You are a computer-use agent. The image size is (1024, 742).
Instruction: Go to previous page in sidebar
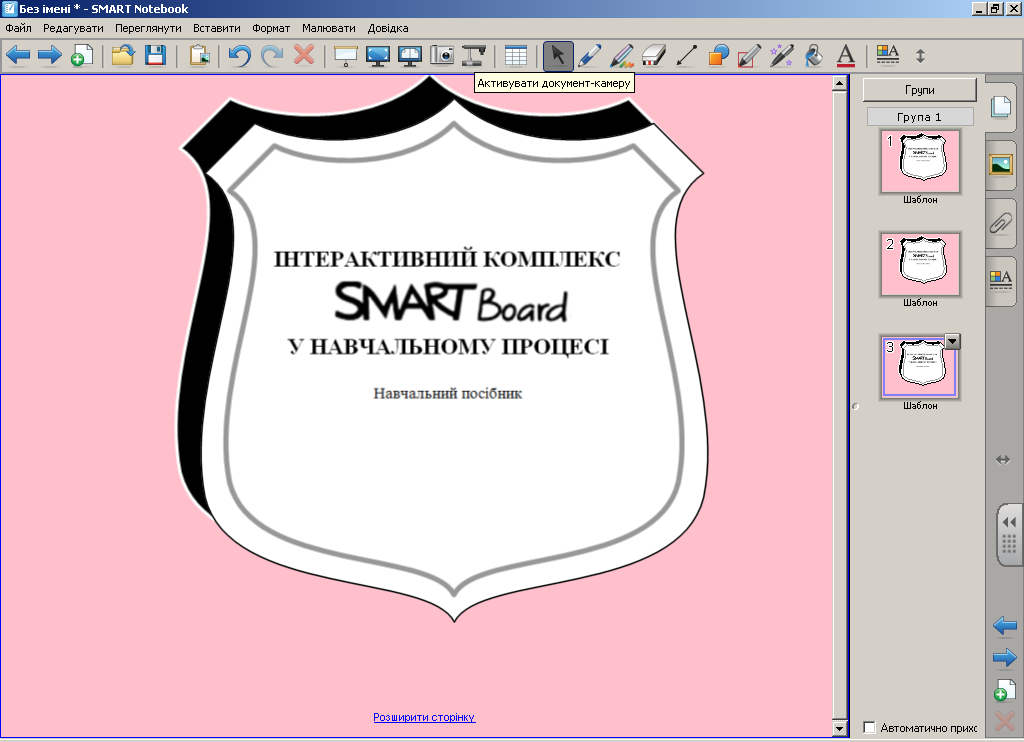point(1004,626)
